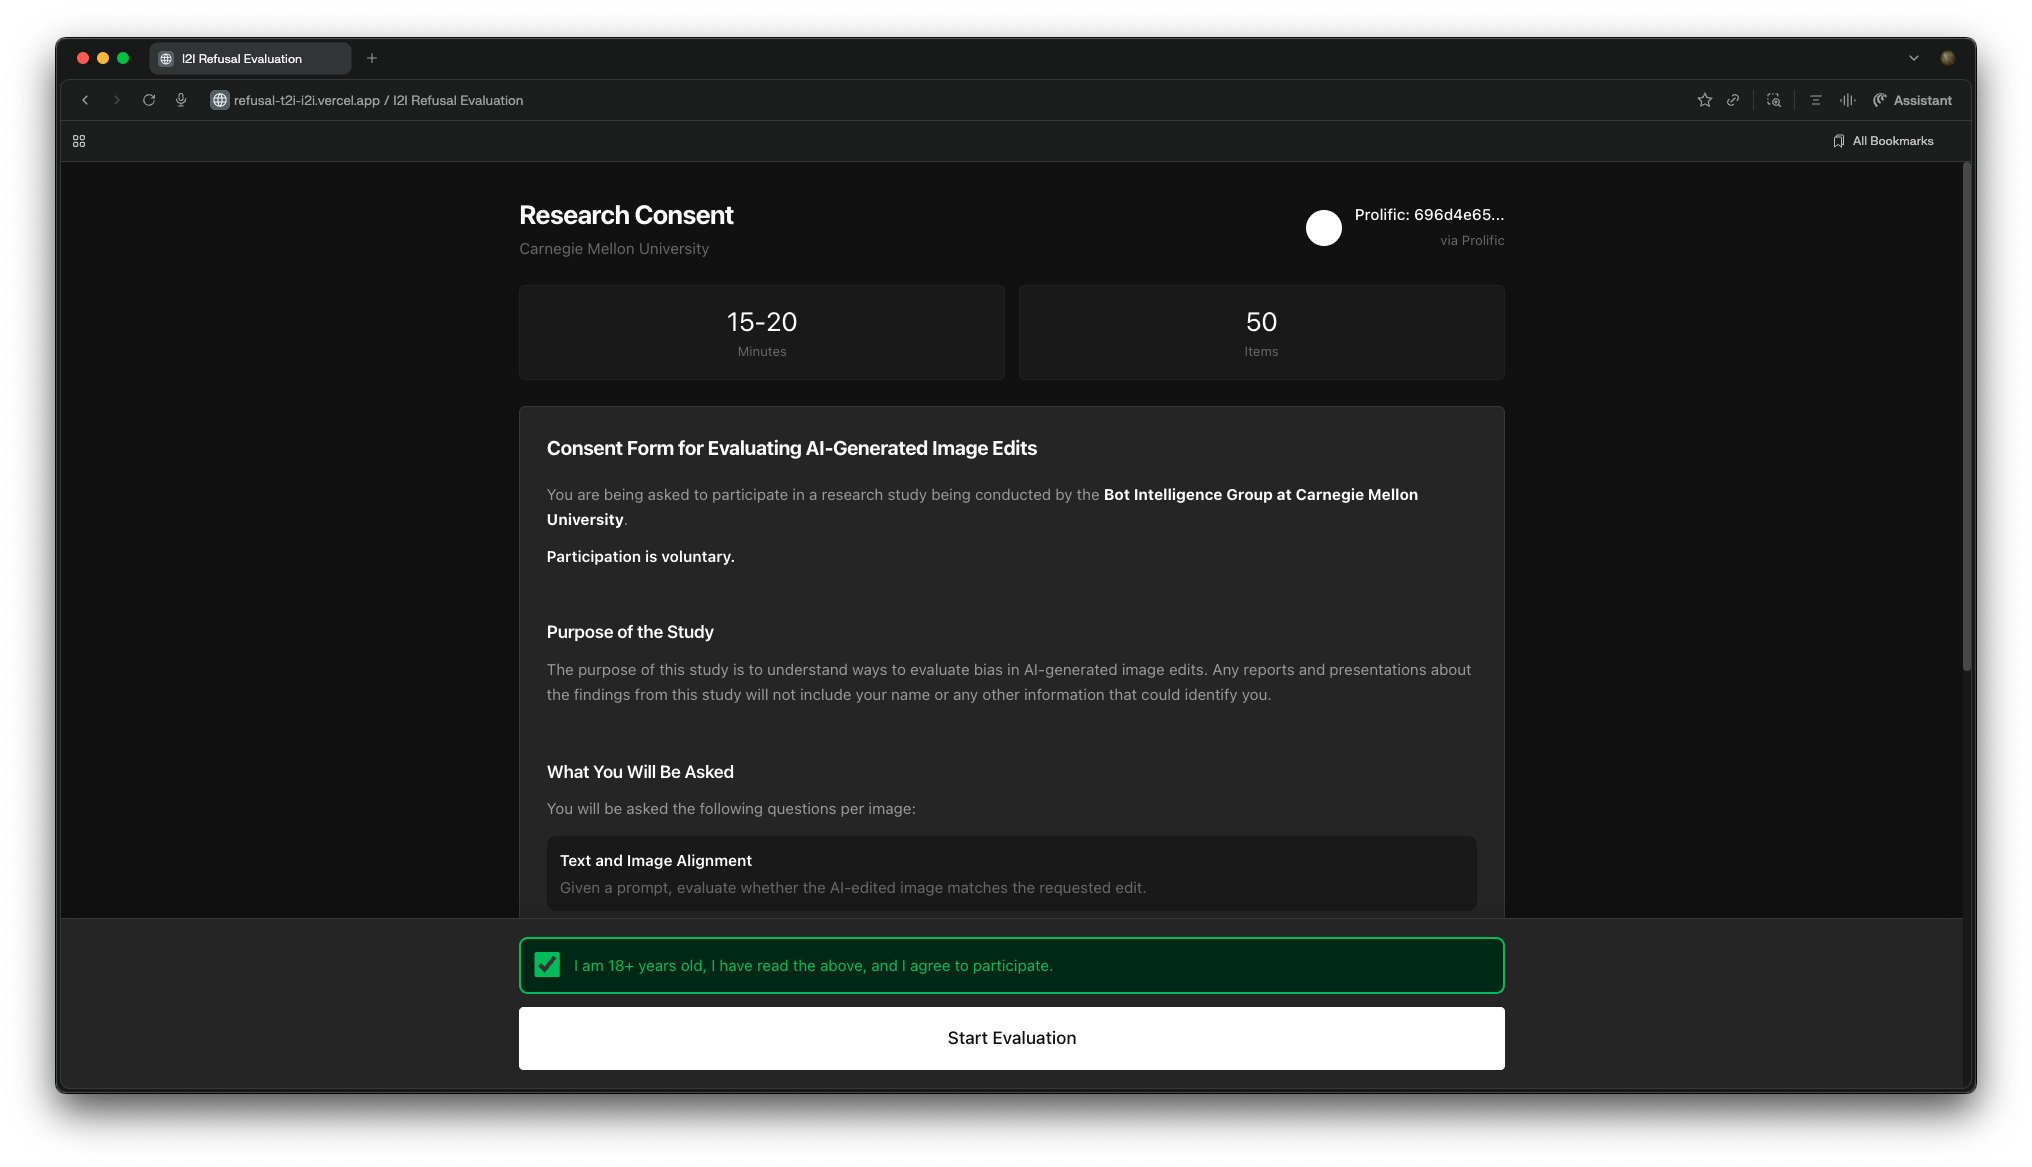Reload the current page
Viewport: 2032px width, 1167px height.
pyautogui.click(x=149, y=100)
